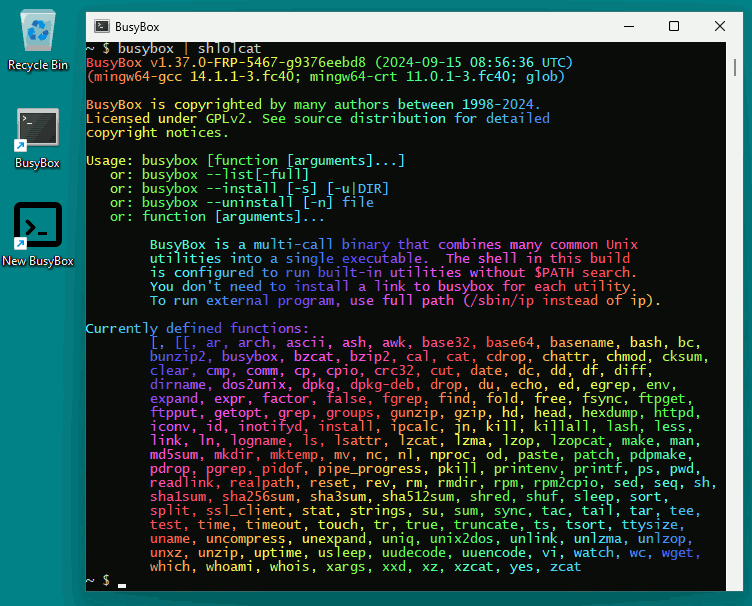Click "httpd" in the functions list
The width and height of the screenshot is (752, 606).
673,413
